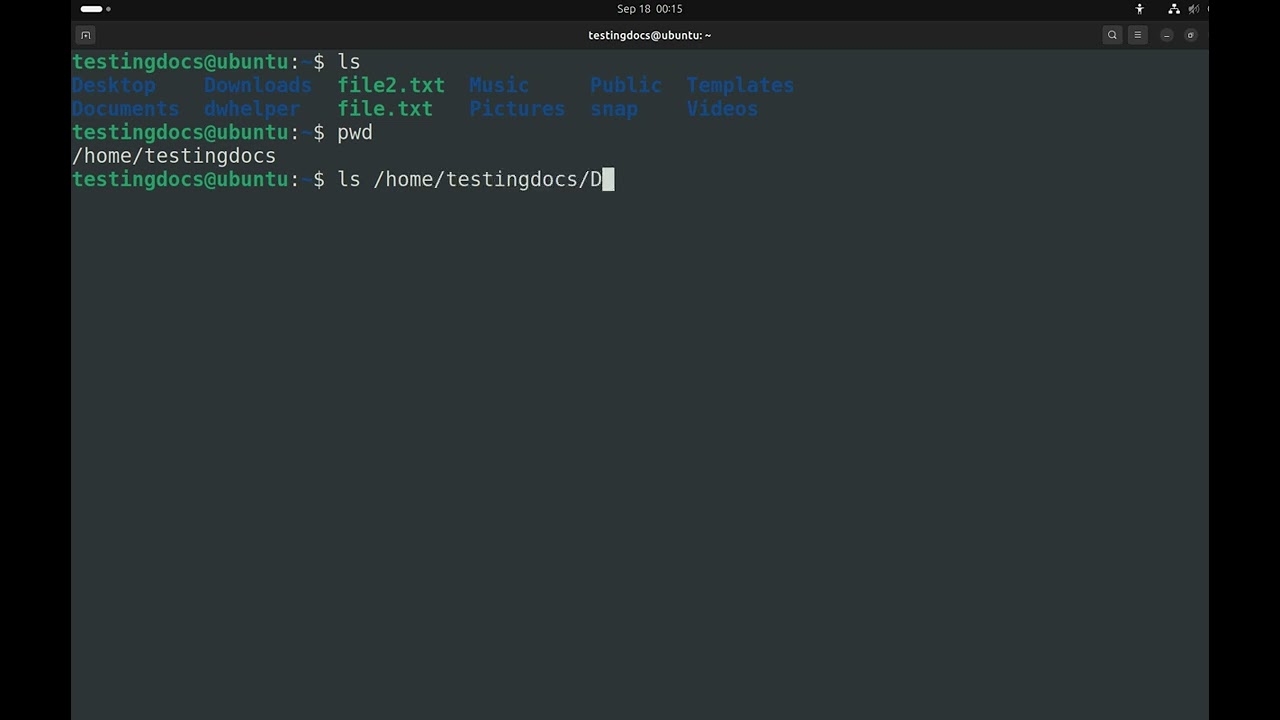Click the Downloads directory name
This screenshot has height=720, width=1280.
pyautogui.click(x=258, y=86)
